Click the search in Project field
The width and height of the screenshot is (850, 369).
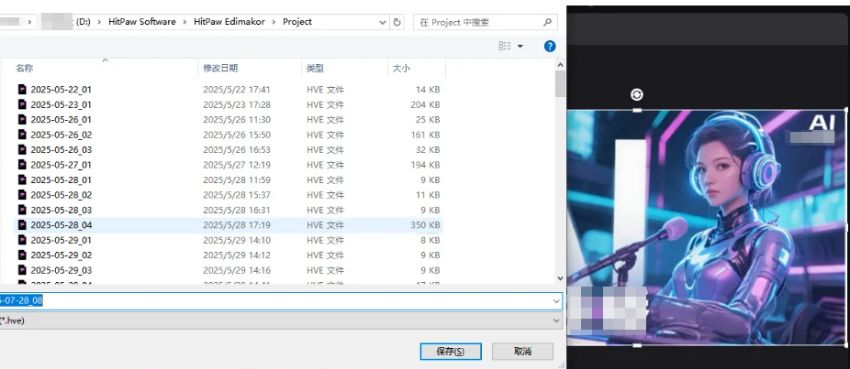485,22
